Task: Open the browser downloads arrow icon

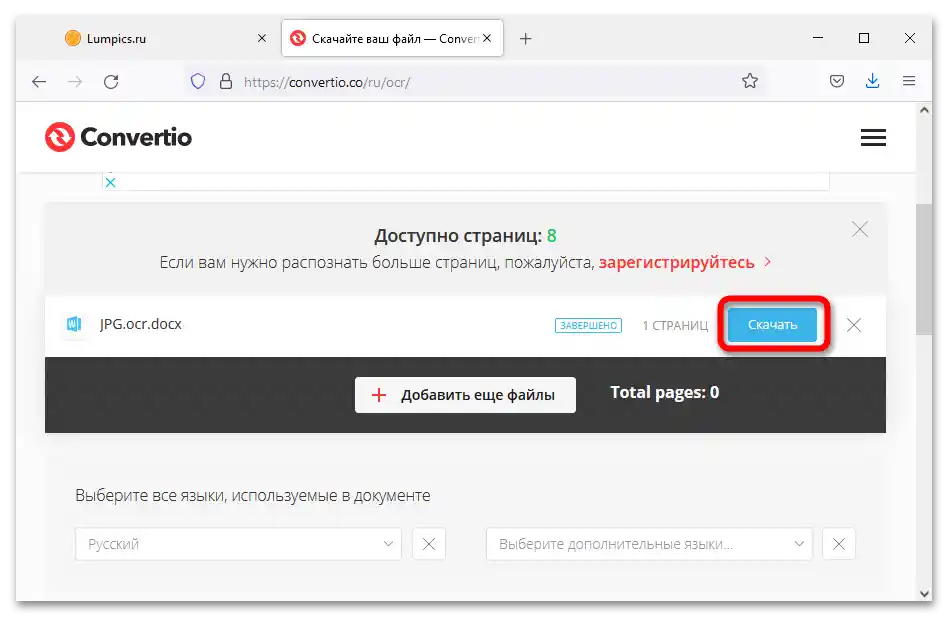Action: click(x=872, y=81)
